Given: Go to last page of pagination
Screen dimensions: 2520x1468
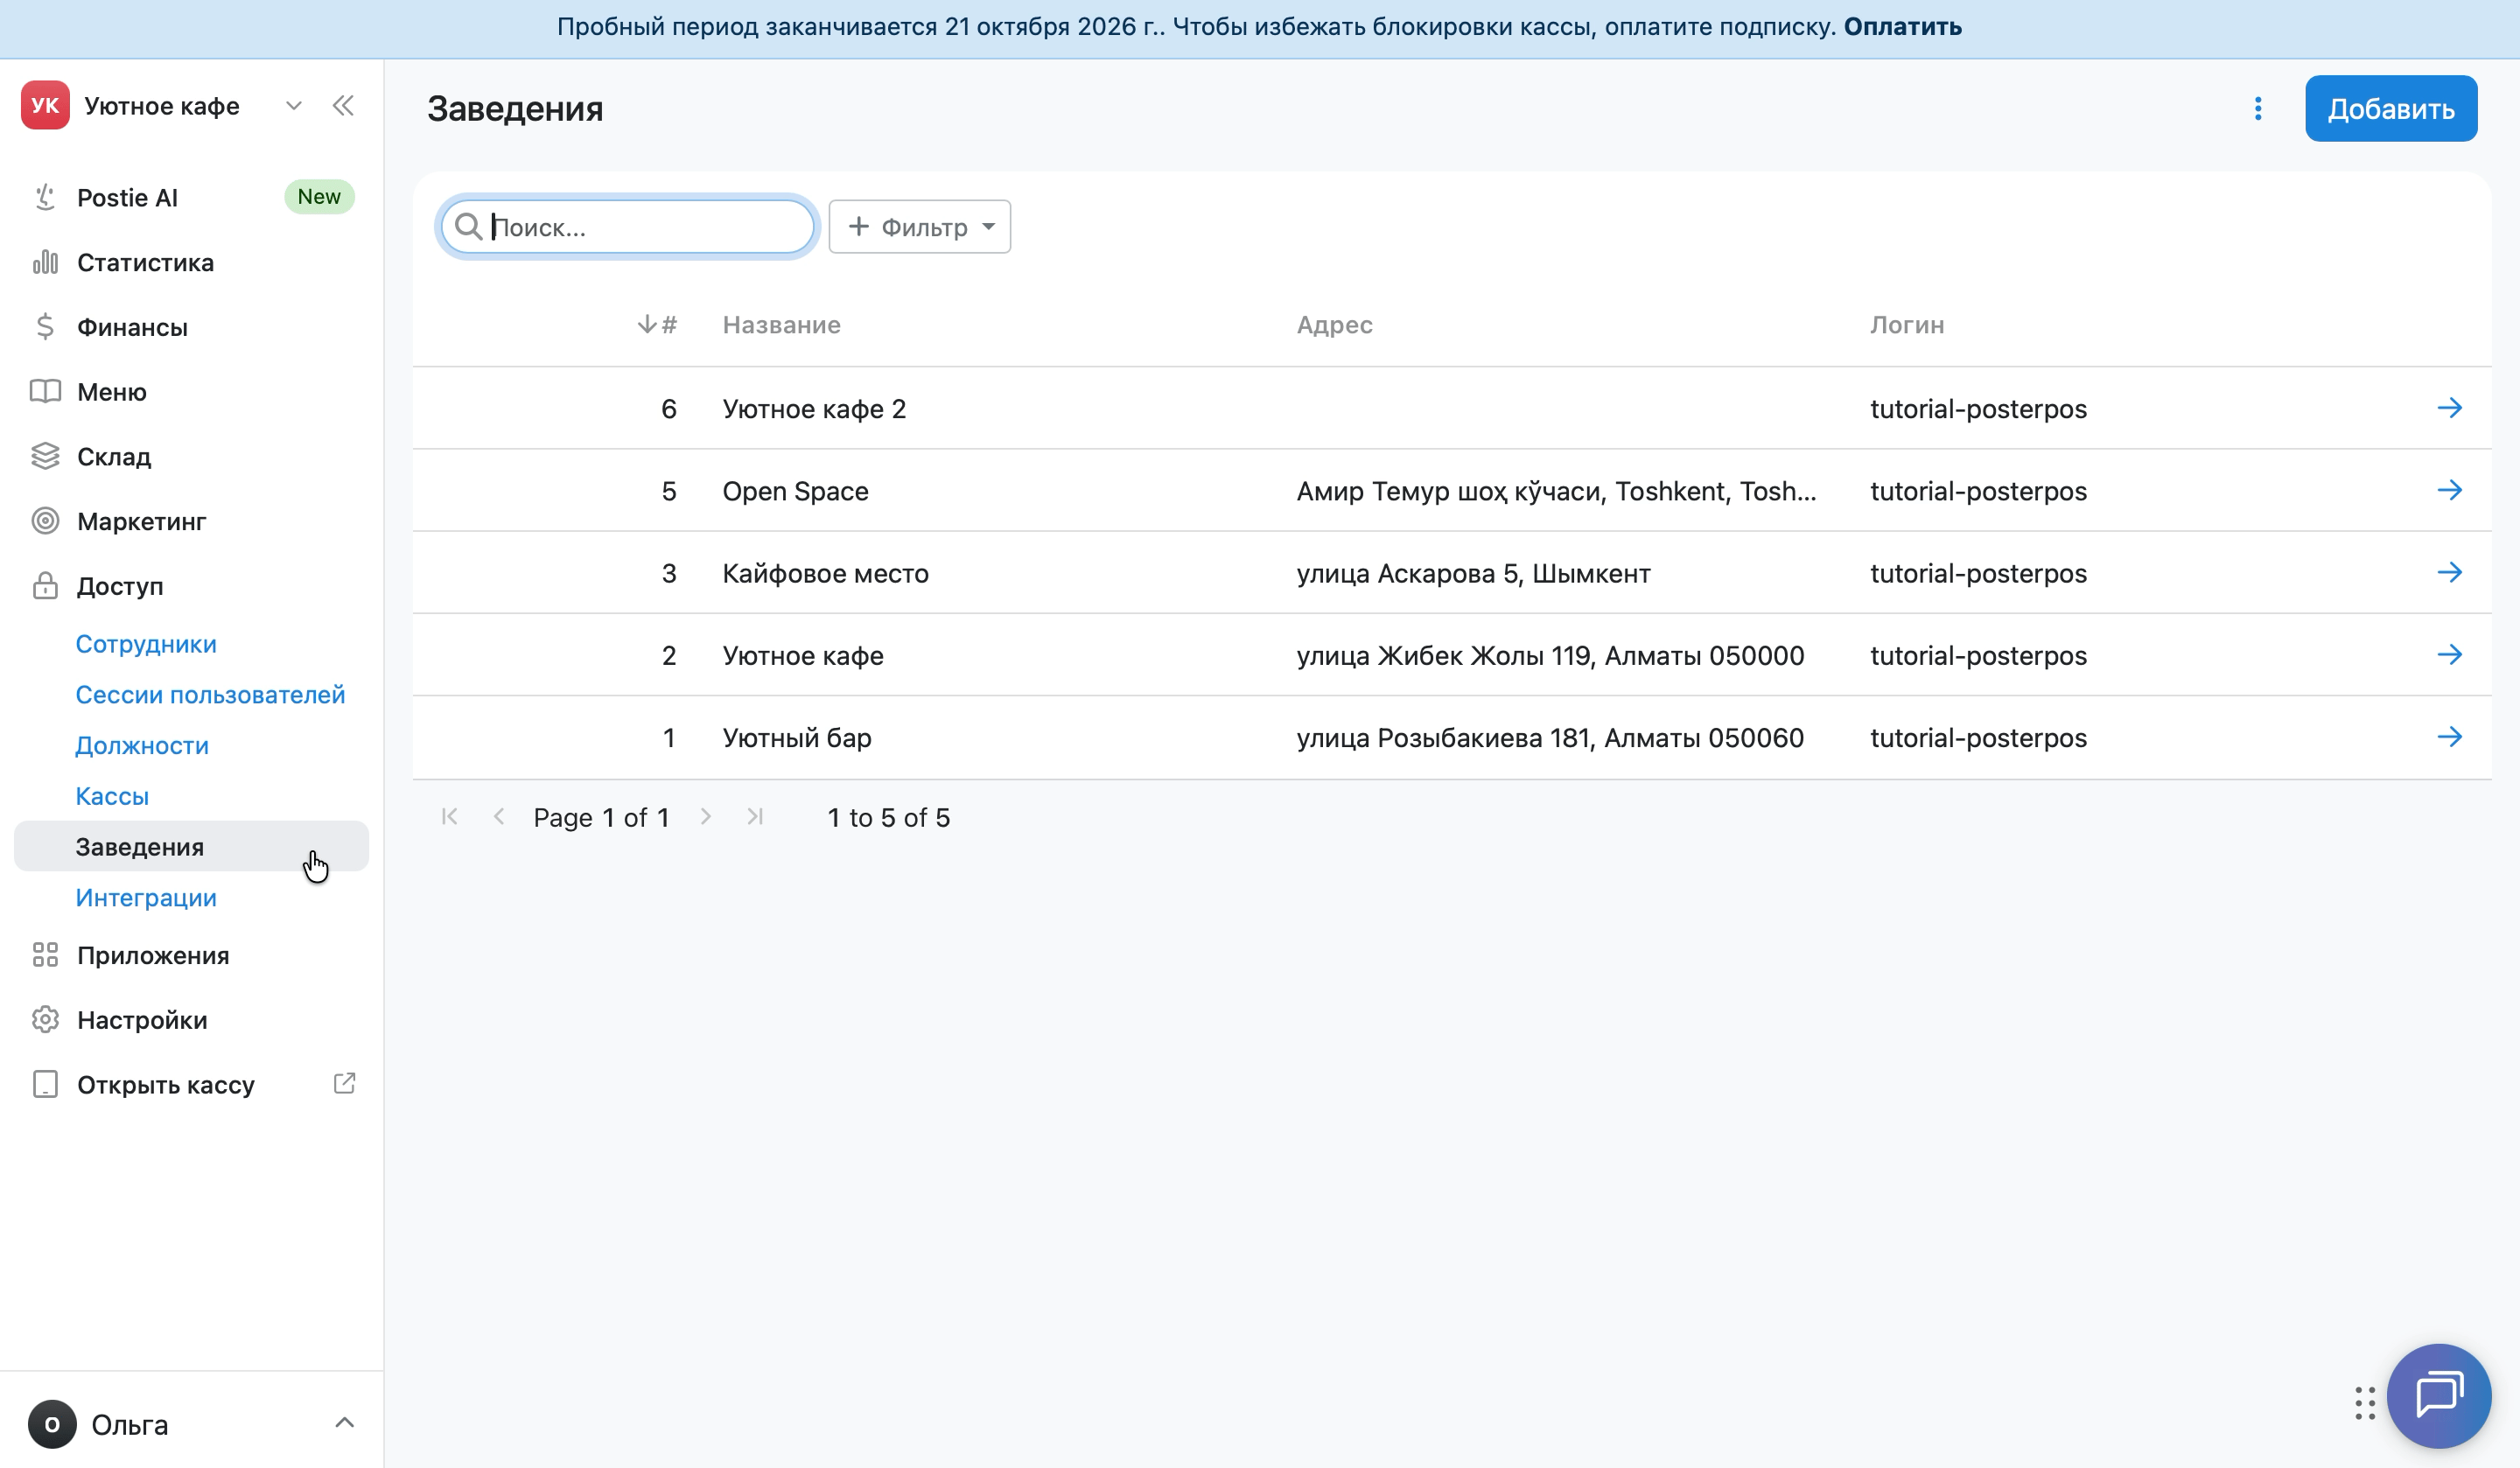Looking at the screenshot, I should coord(755,817).
